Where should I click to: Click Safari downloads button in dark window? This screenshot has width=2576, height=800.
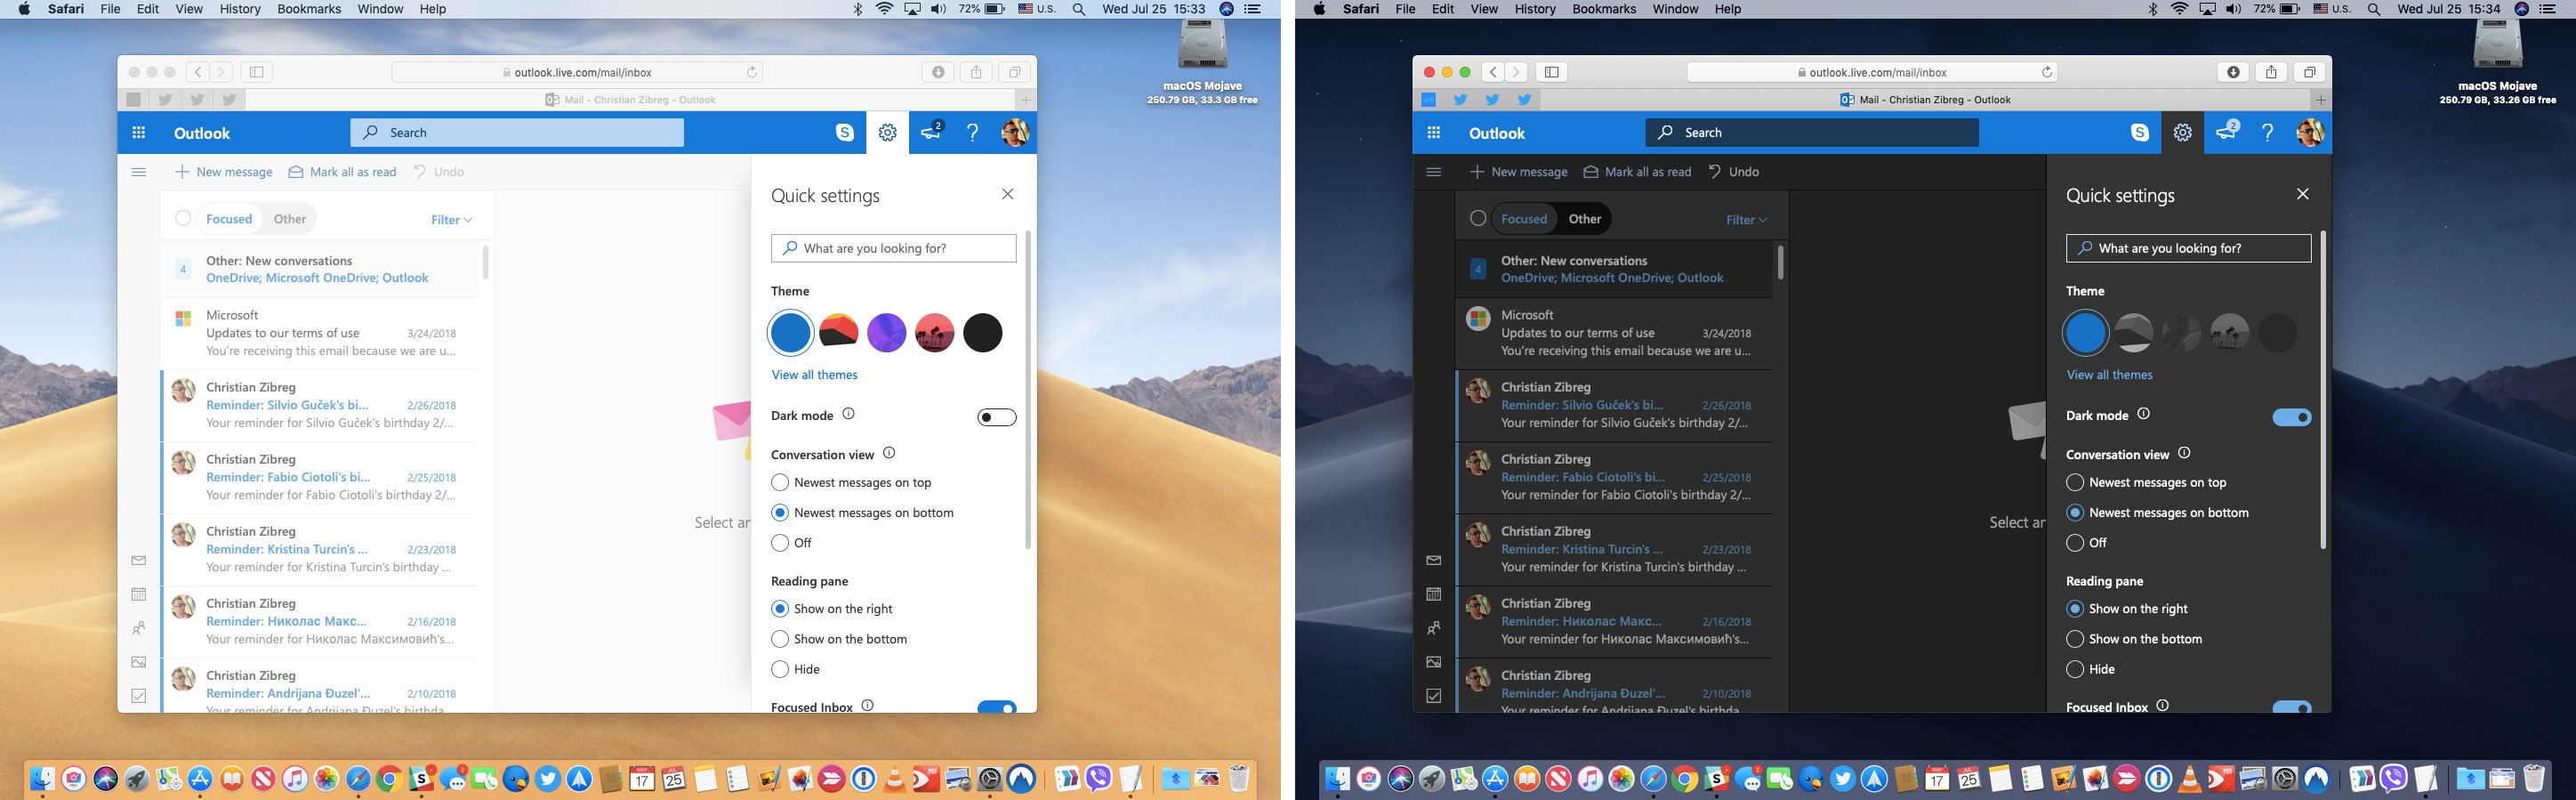[2233, 72]
